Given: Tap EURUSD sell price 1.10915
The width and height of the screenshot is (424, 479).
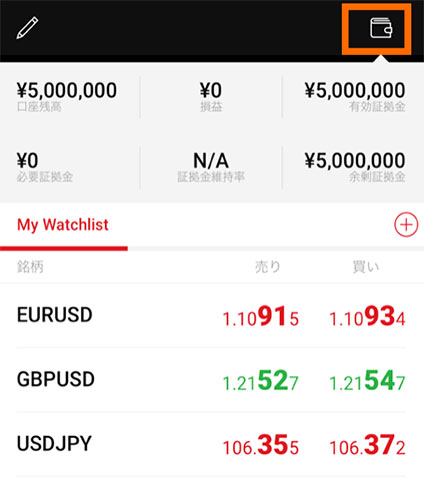Looking at the screenshot, I should 261,316.
